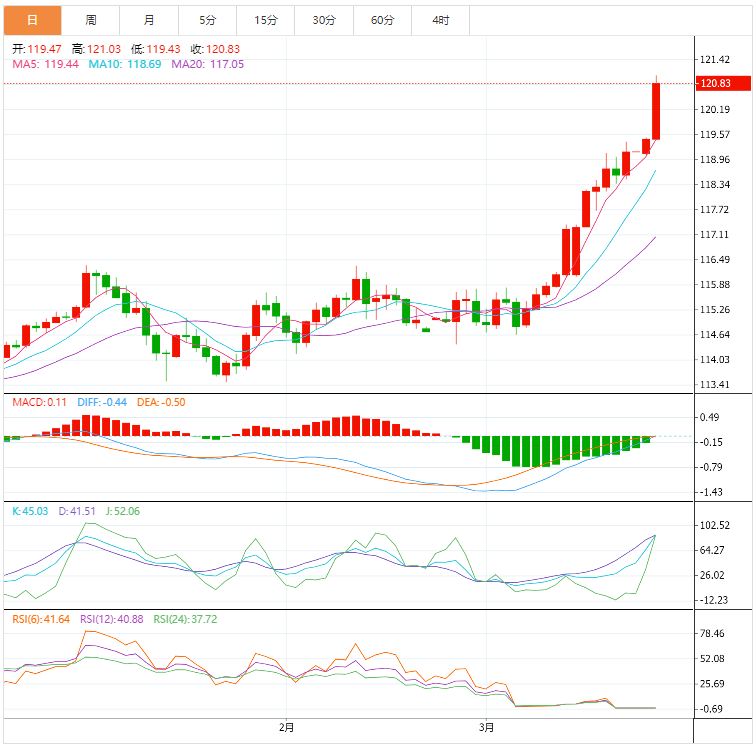
Task: Click the DEA value label
Action: coord(160,402)
